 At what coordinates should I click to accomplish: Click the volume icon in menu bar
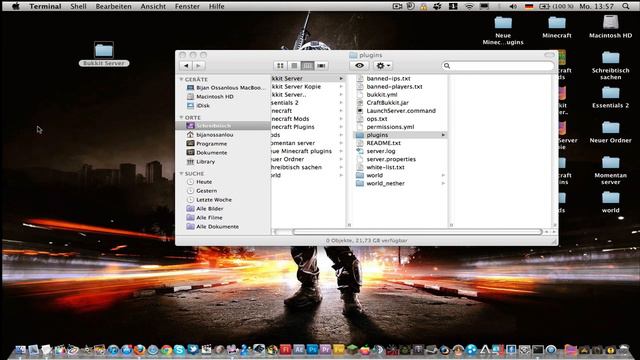tap(513, 6)
